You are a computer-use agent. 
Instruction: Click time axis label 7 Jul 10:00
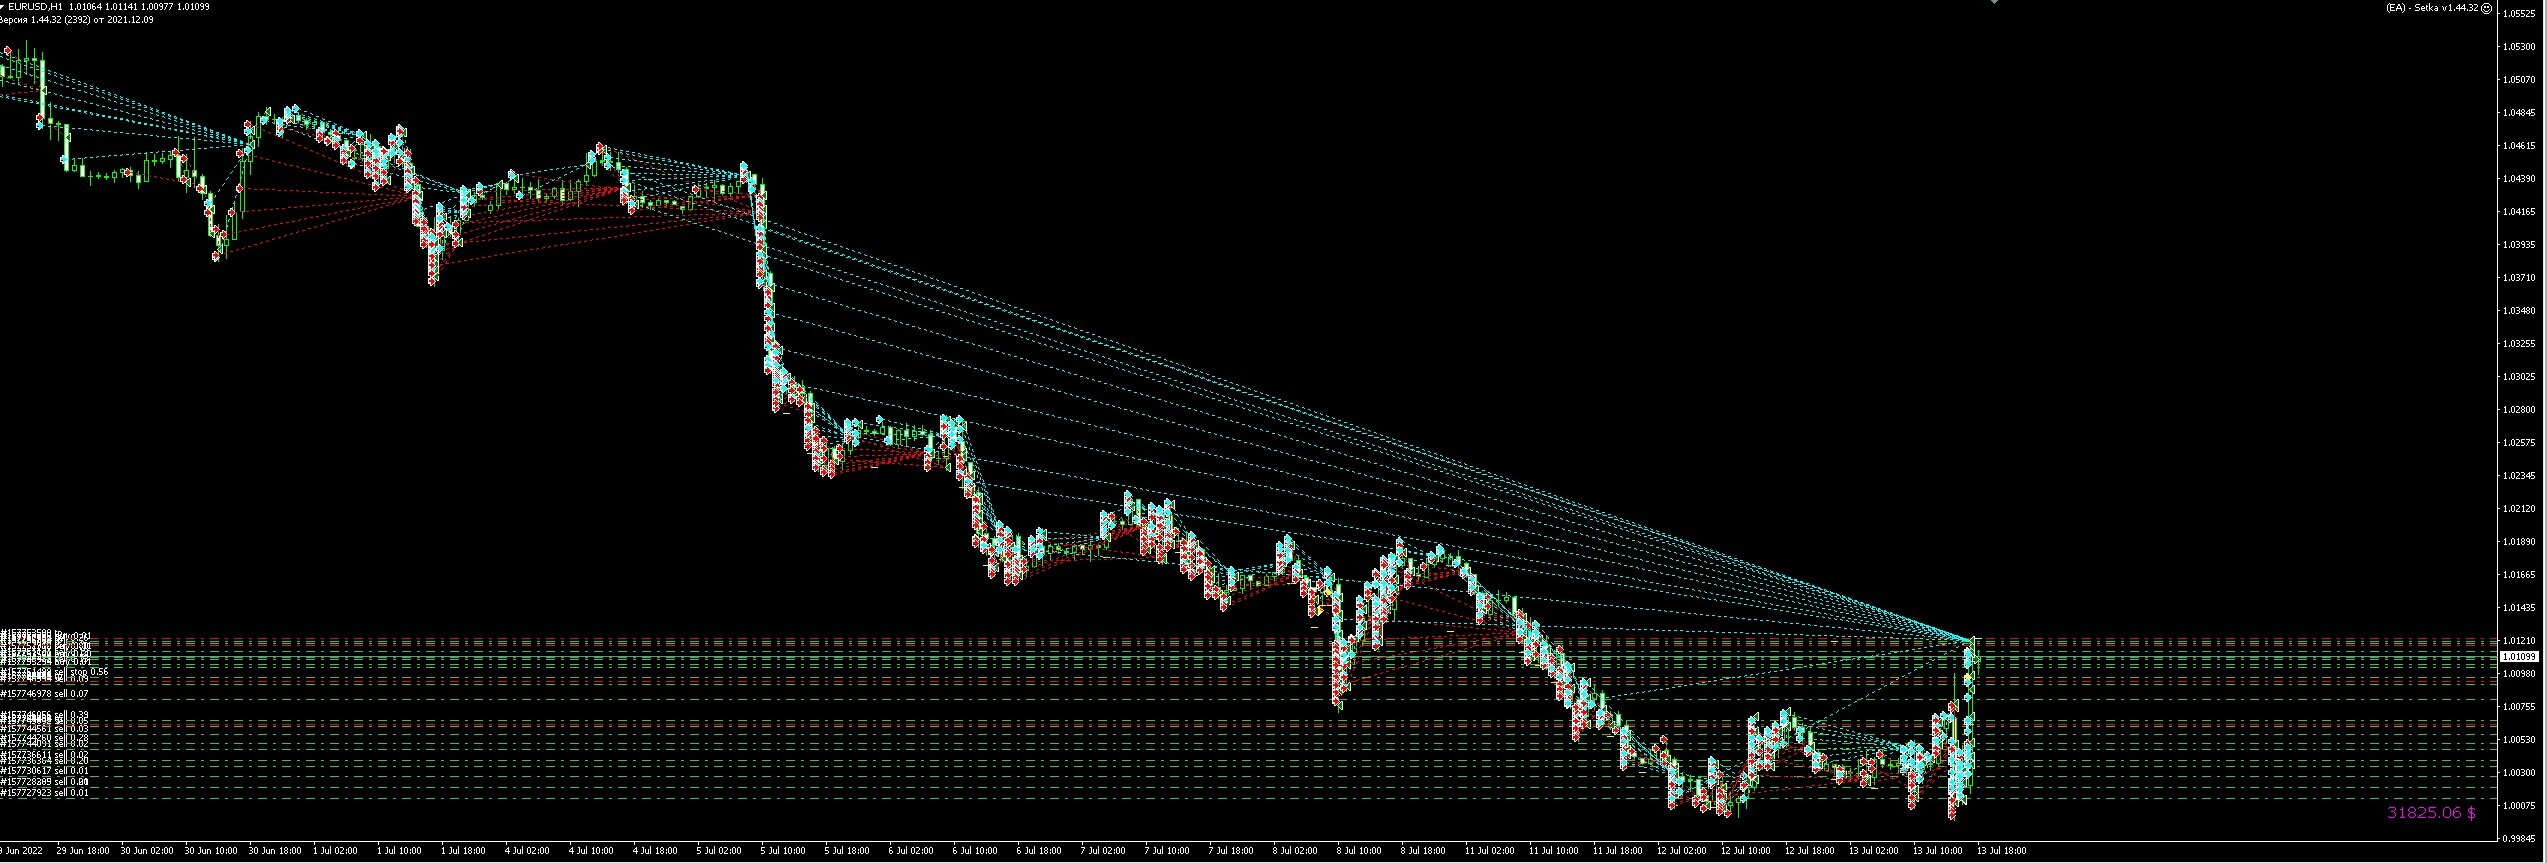coord(1167,851)
